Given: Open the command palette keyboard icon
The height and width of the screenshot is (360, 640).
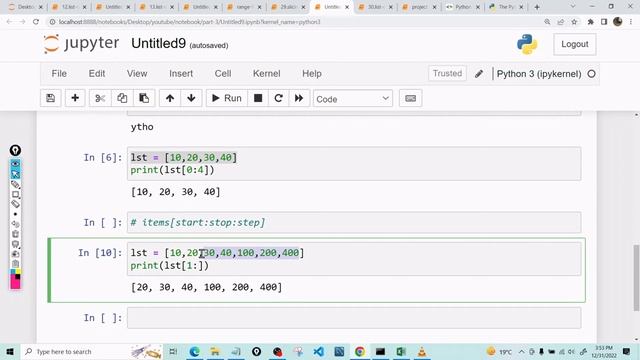Looking at the screenshot, I should [x=411, y=98].
